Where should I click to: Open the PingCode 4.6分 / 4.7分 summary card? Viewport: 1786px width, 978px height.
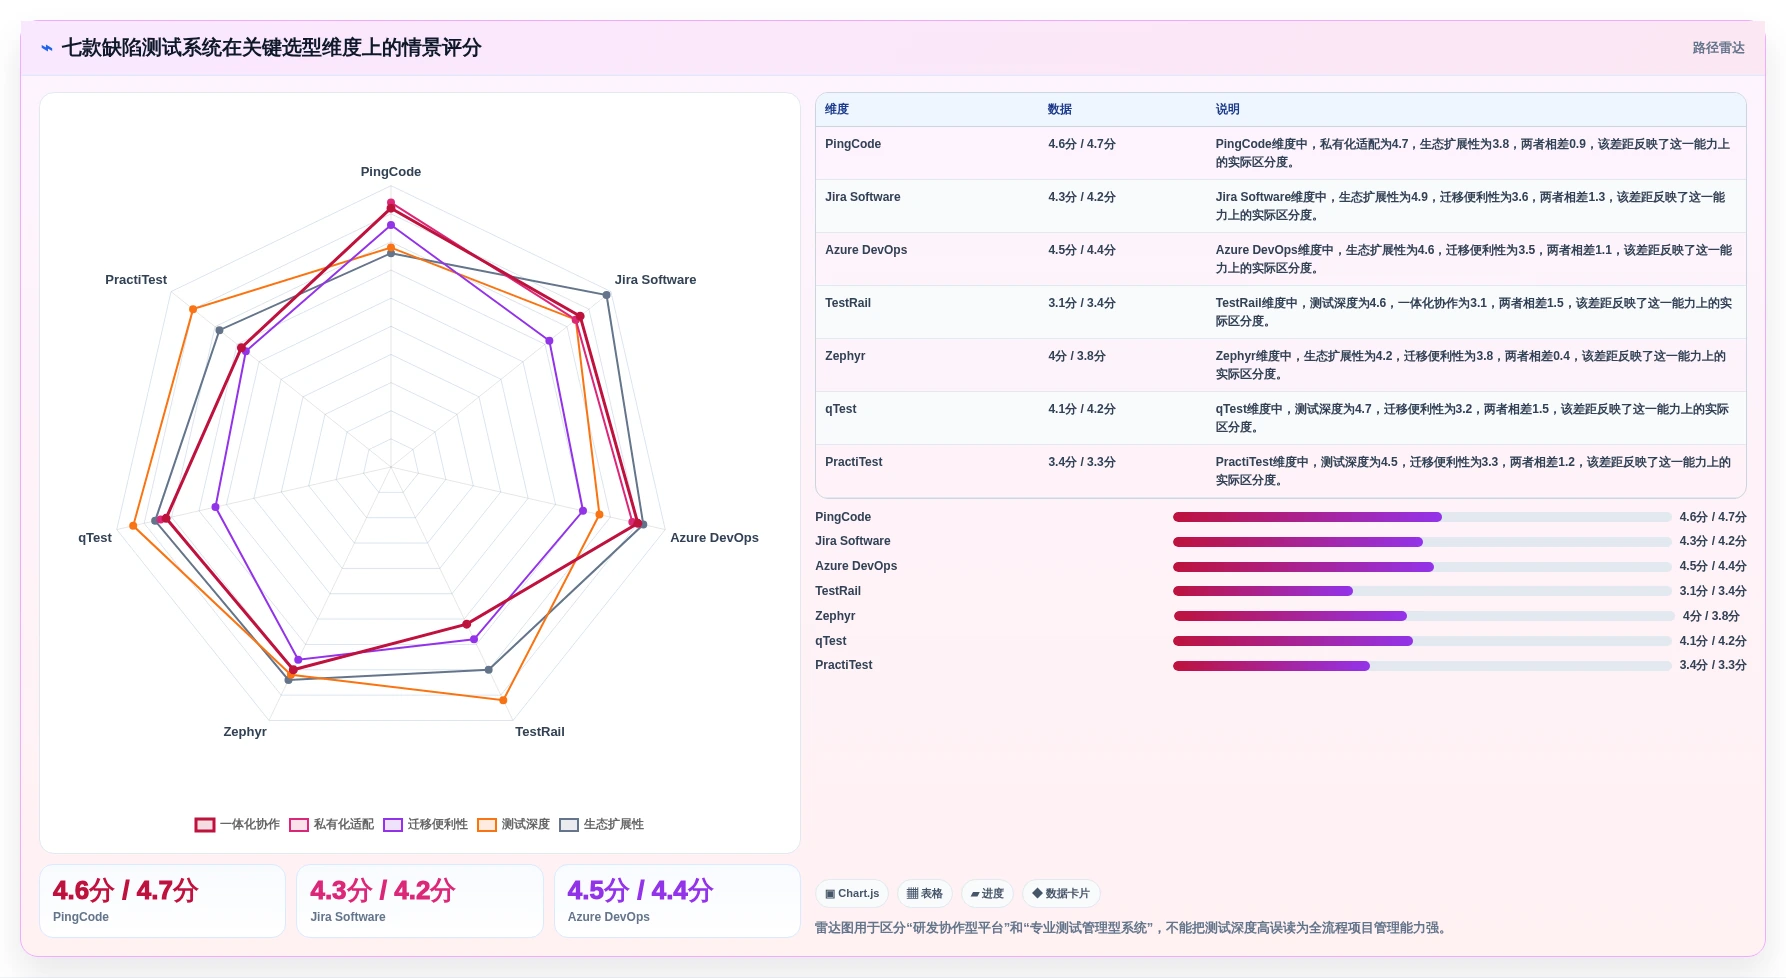click(162, 901)
